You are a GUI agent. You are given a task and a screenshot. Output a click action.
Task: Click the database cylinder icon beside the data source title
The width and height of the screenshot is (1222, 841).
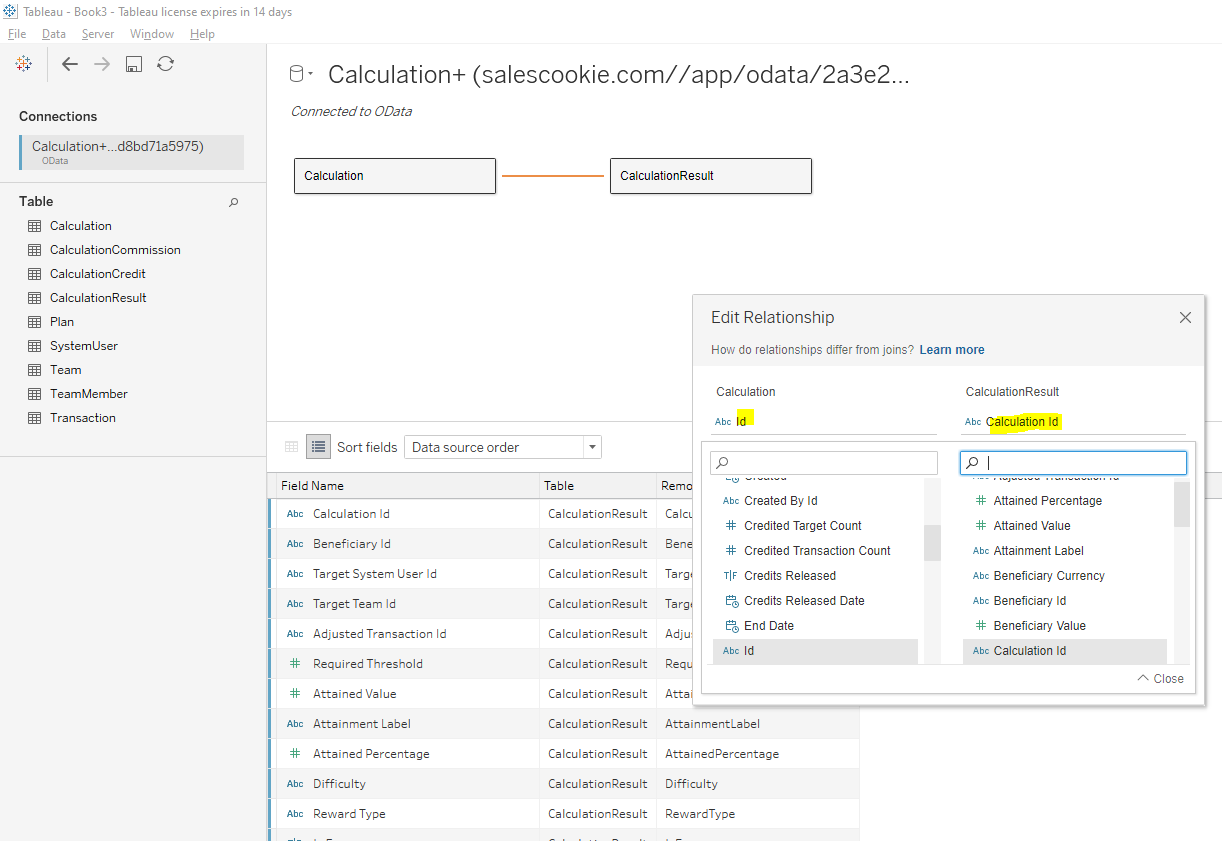click(295, 73)
